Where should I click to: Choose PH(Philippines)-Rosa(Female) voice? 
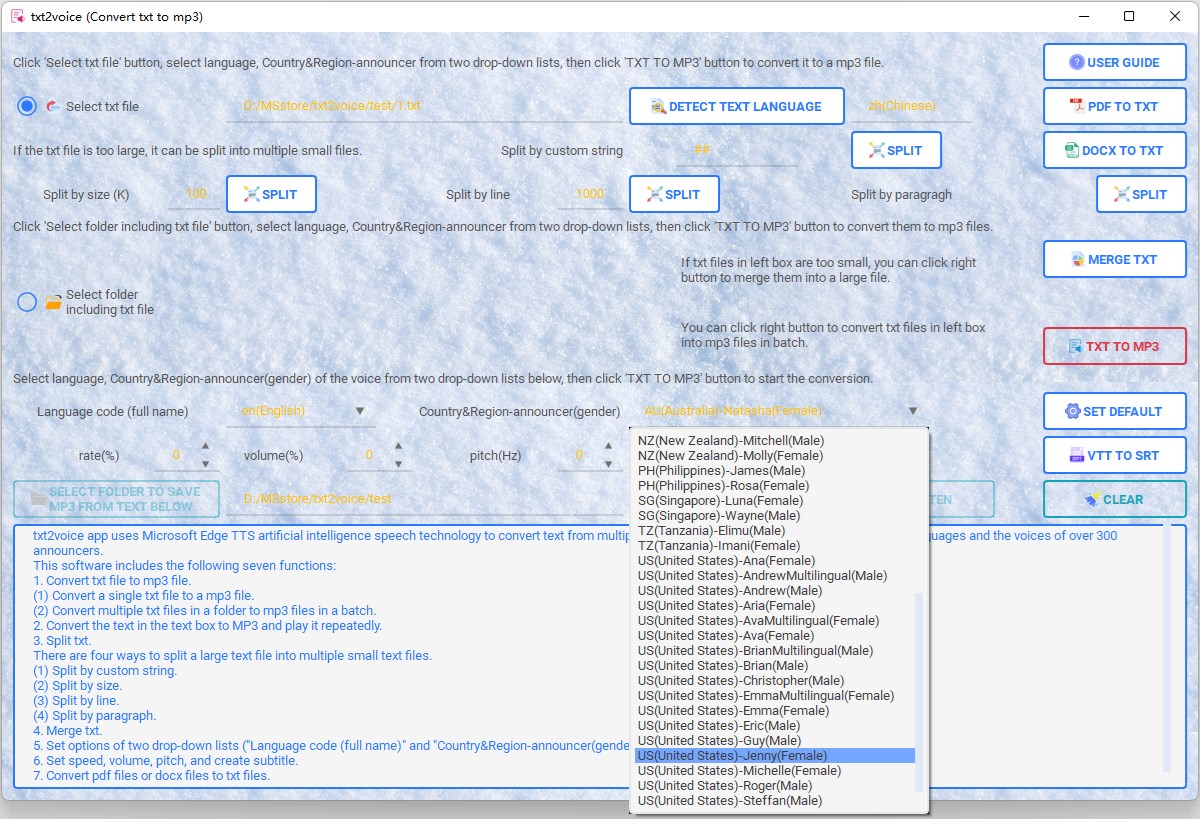(775, 485)
